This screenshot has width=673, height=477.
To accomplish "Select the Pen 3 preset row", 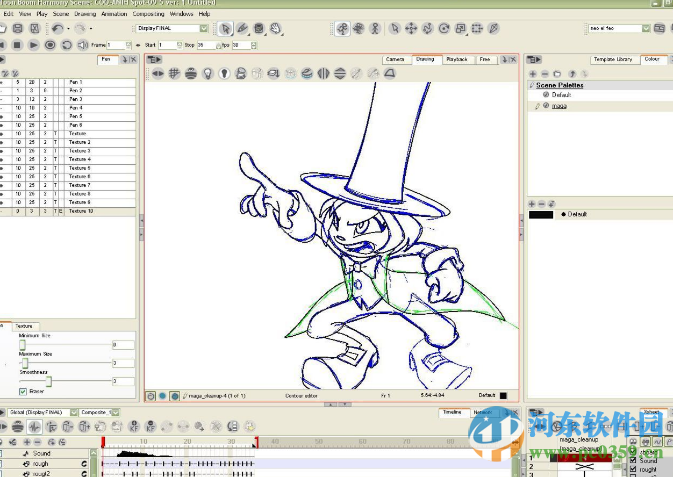I will [x=68, y=99].
